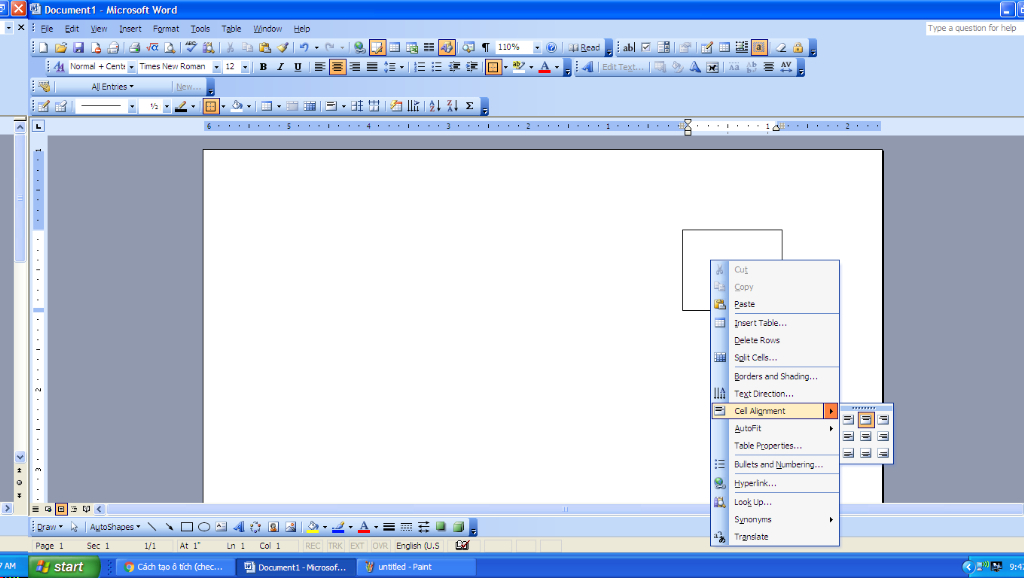Click the Read button
The image size is (1024, 578).
click(584, 48)
